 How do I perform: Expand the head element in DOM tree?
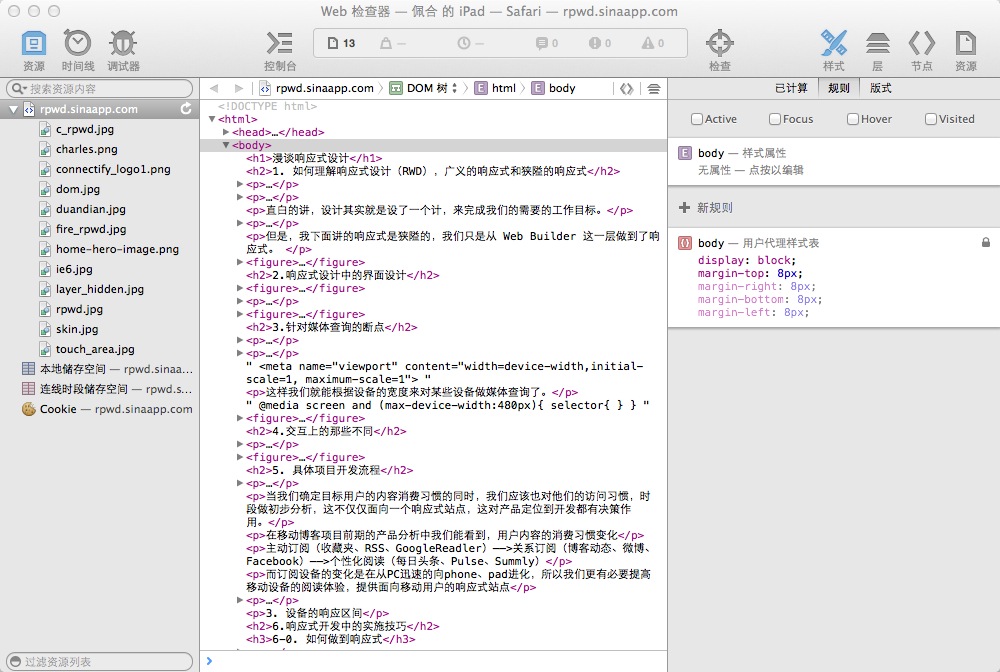tap(226, 132)
